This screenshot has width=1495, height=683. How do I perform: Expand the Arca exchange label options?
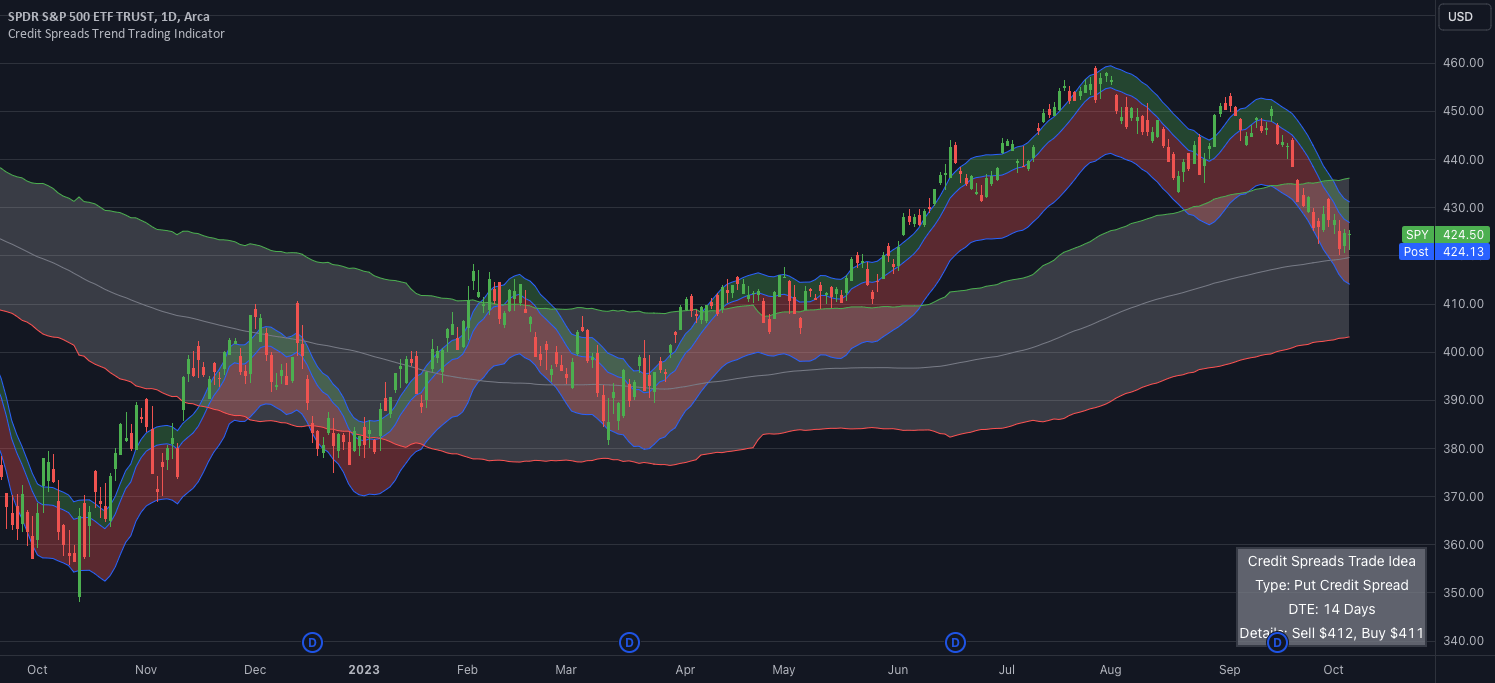coord(195,16)
